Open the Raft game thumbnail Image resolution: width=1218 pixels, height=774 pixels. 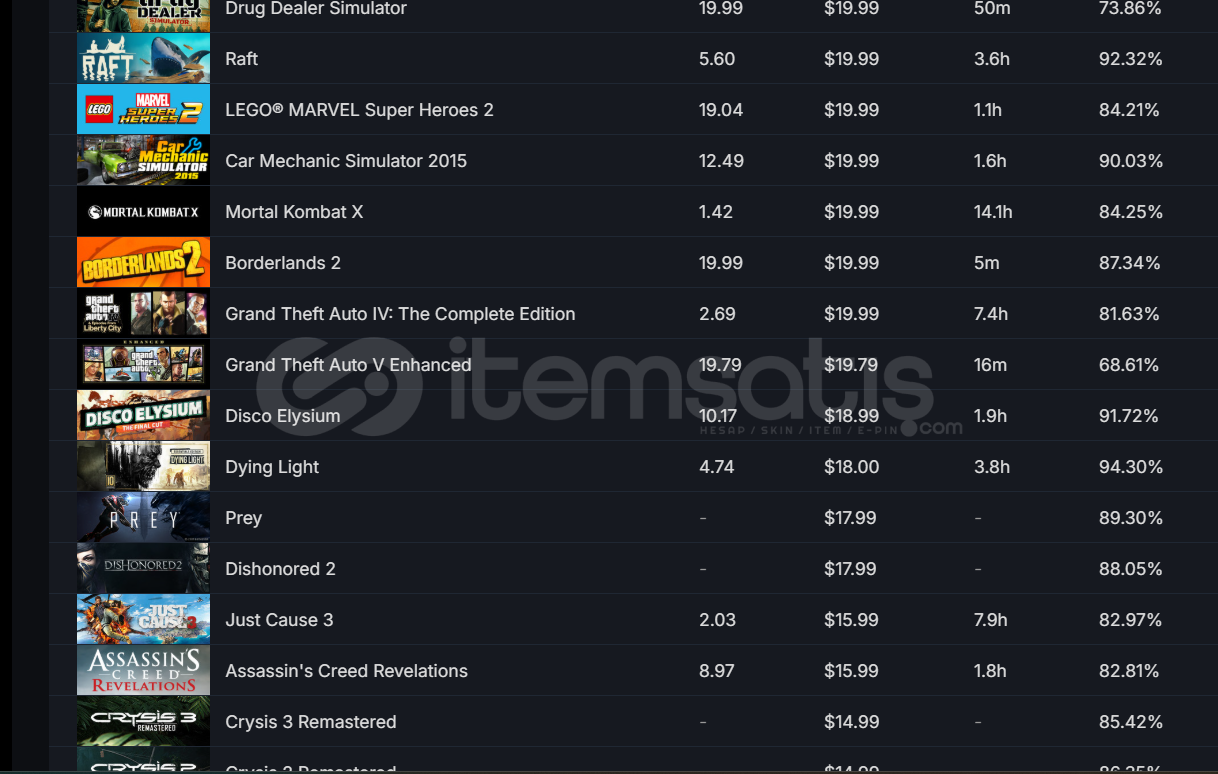pyautogui.click(x=143, y=59)
